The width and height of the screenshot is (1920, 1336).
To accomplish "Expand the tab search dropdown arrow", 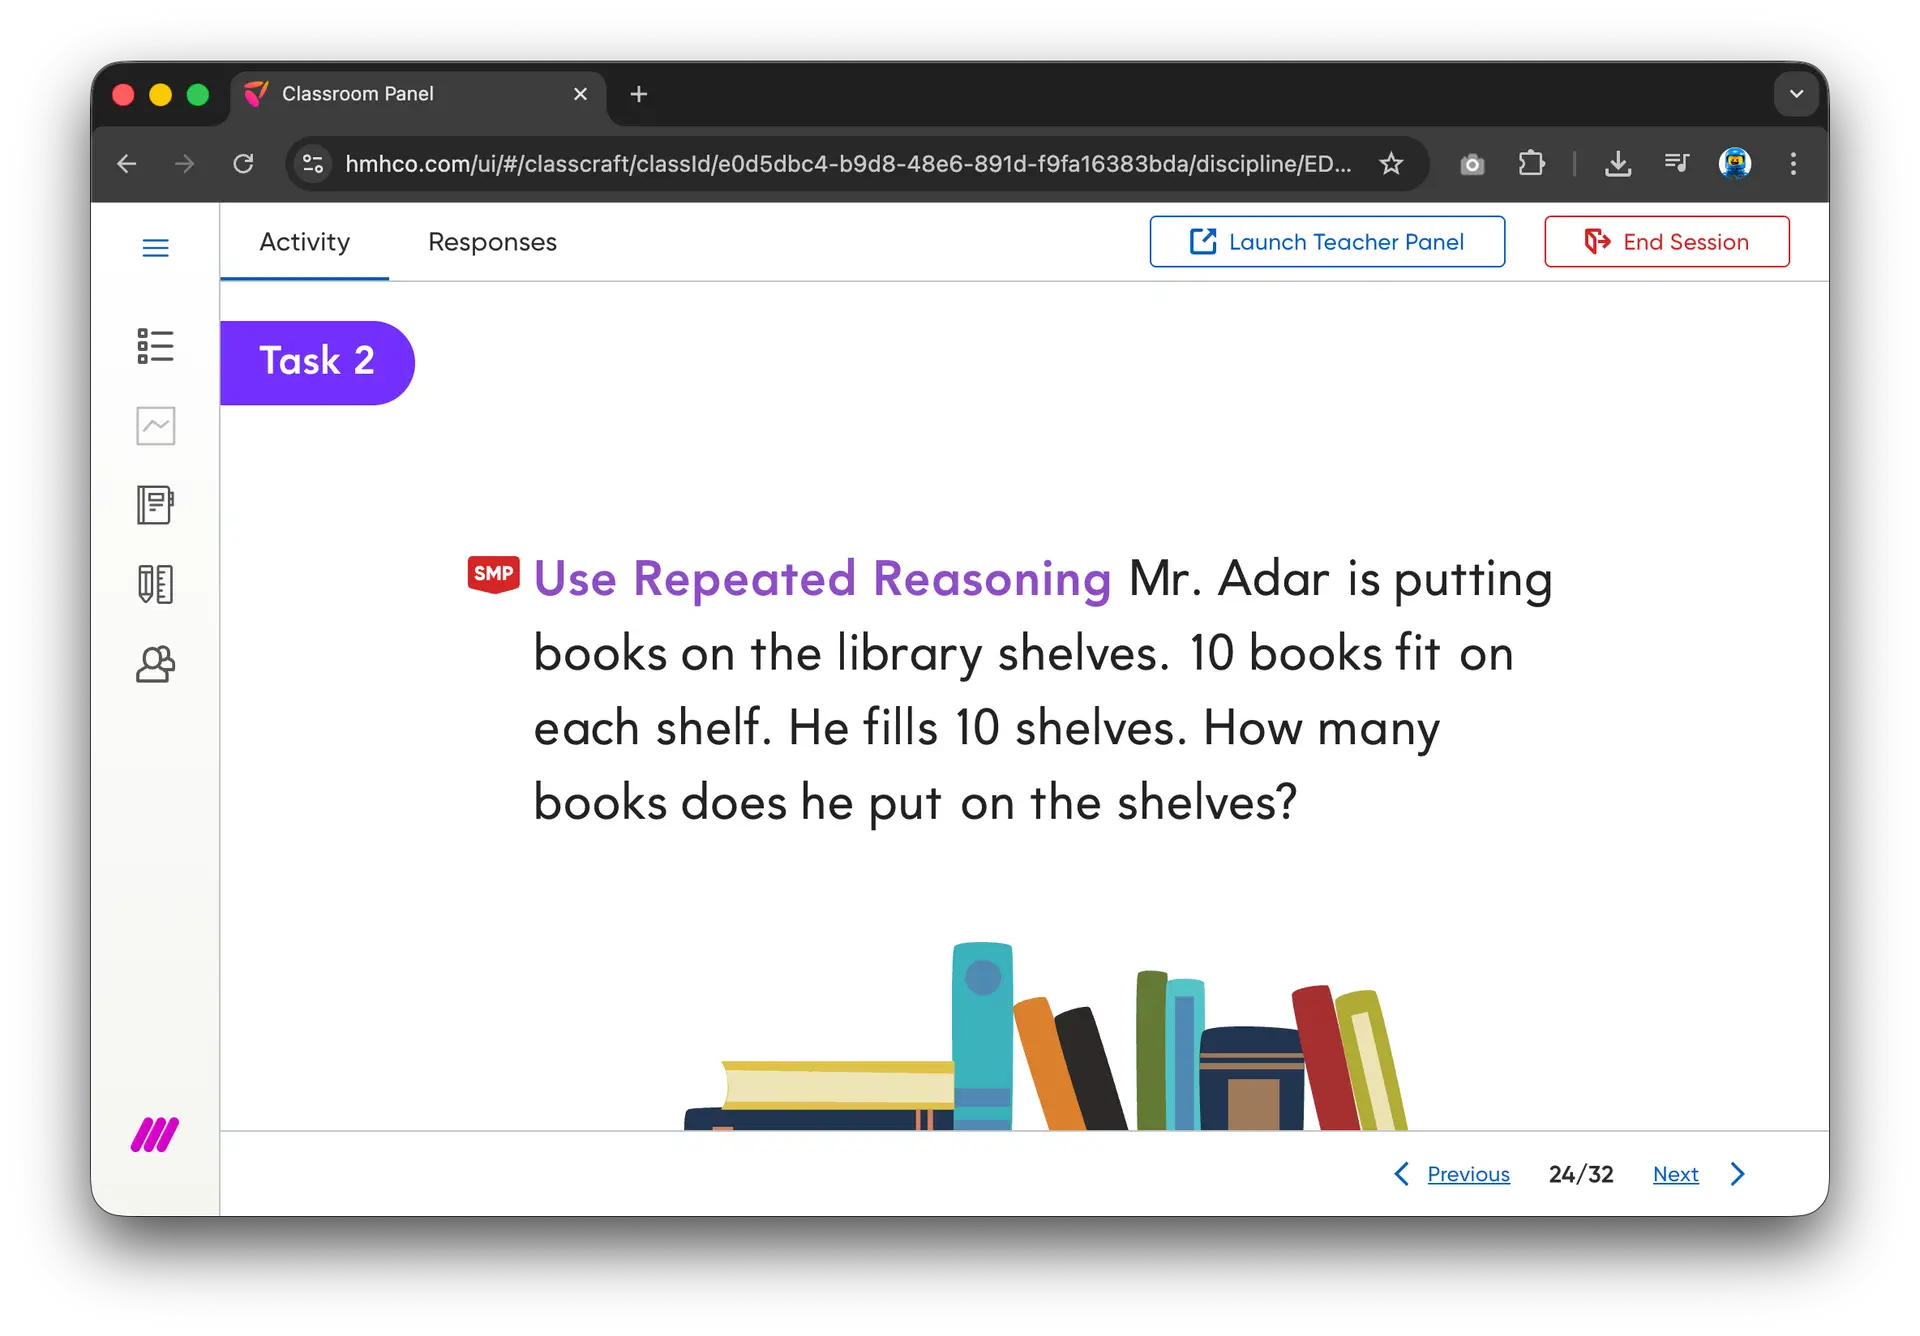I will (1796, 94).
